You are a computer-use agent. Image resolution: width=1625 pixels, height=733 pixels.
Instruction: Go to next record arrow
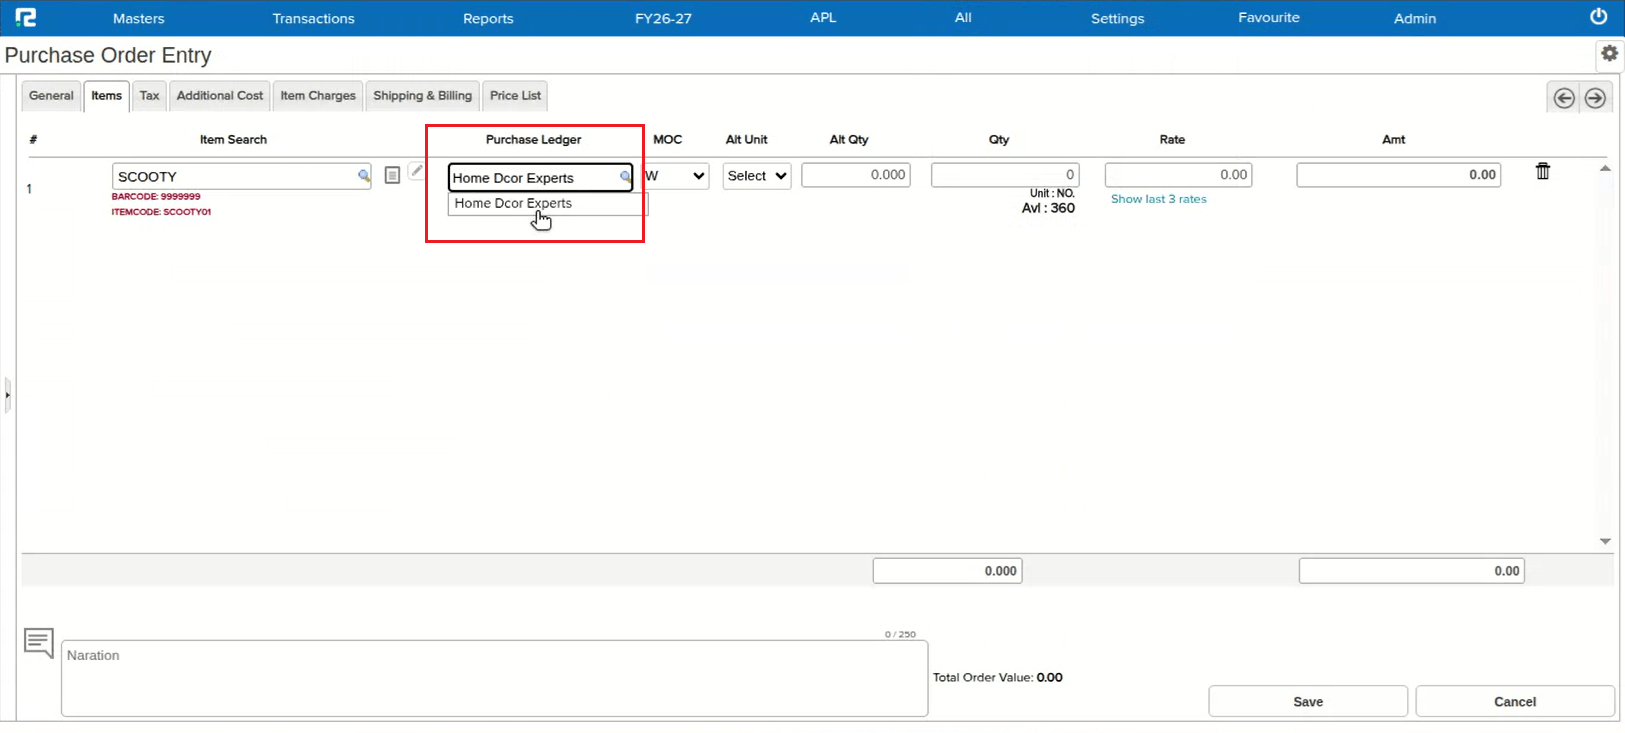coord(1595,97)
